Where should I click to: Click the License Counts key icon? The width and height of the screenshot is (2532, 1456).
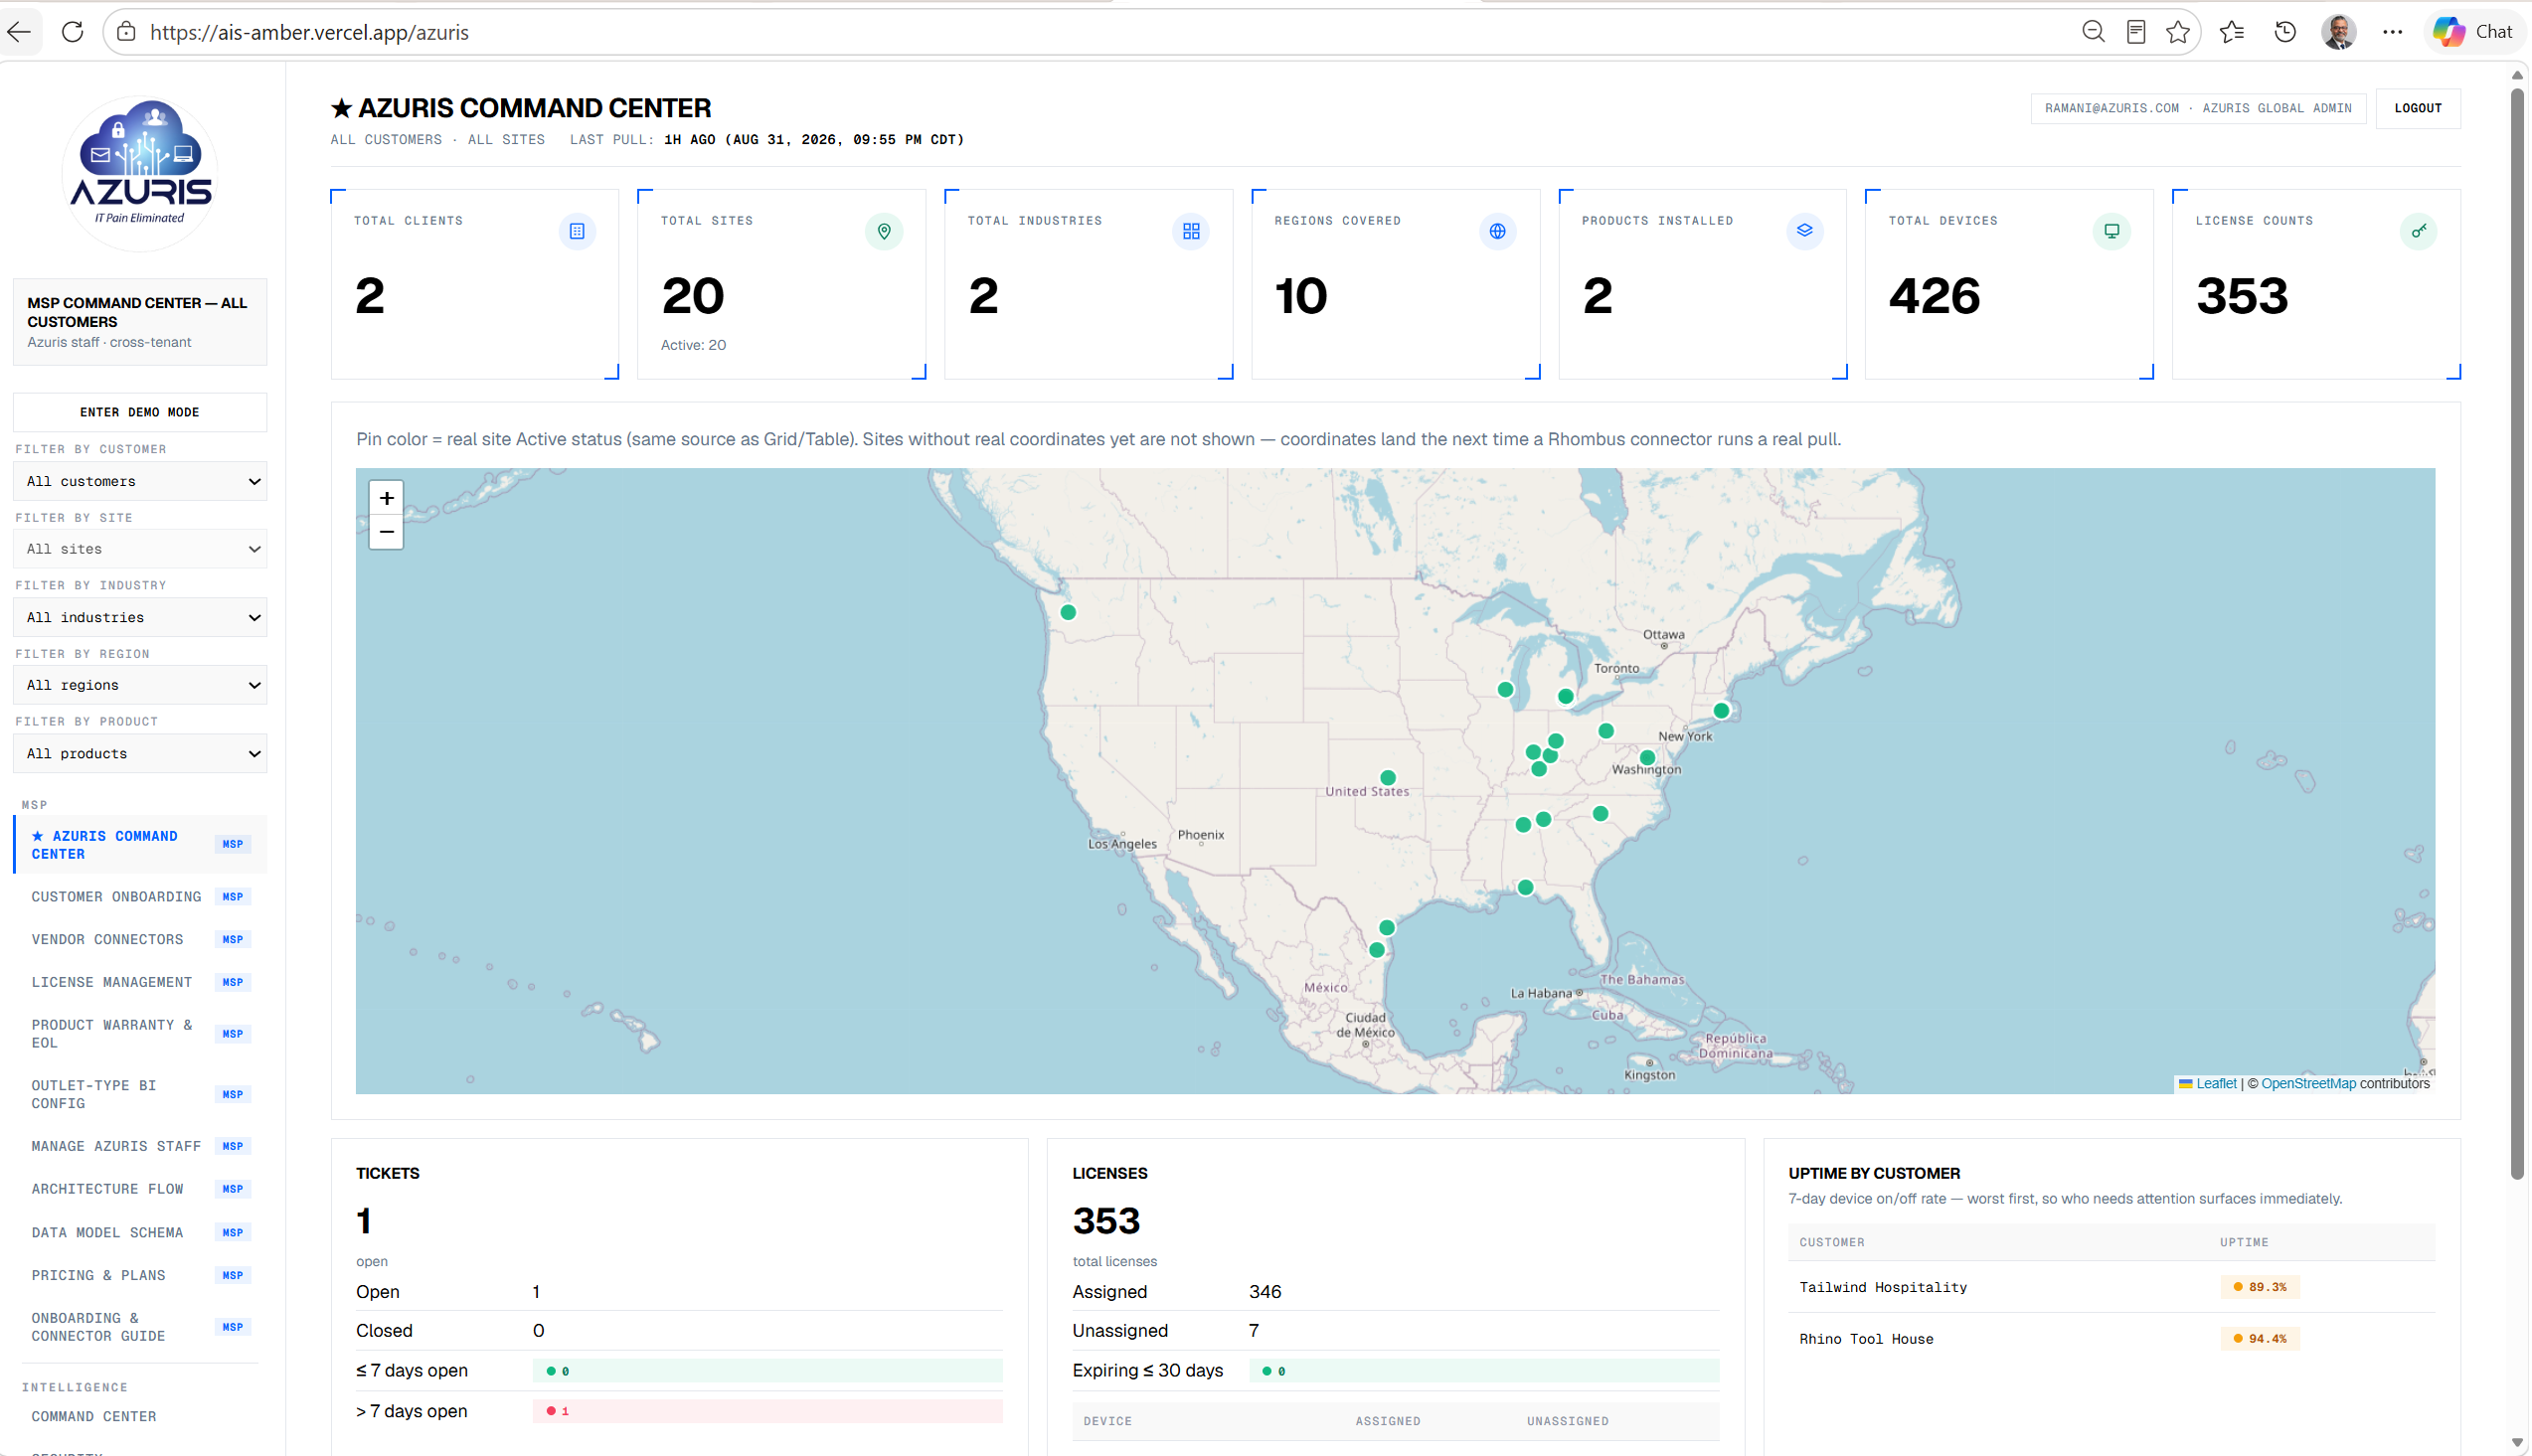tap(2419, 231)
